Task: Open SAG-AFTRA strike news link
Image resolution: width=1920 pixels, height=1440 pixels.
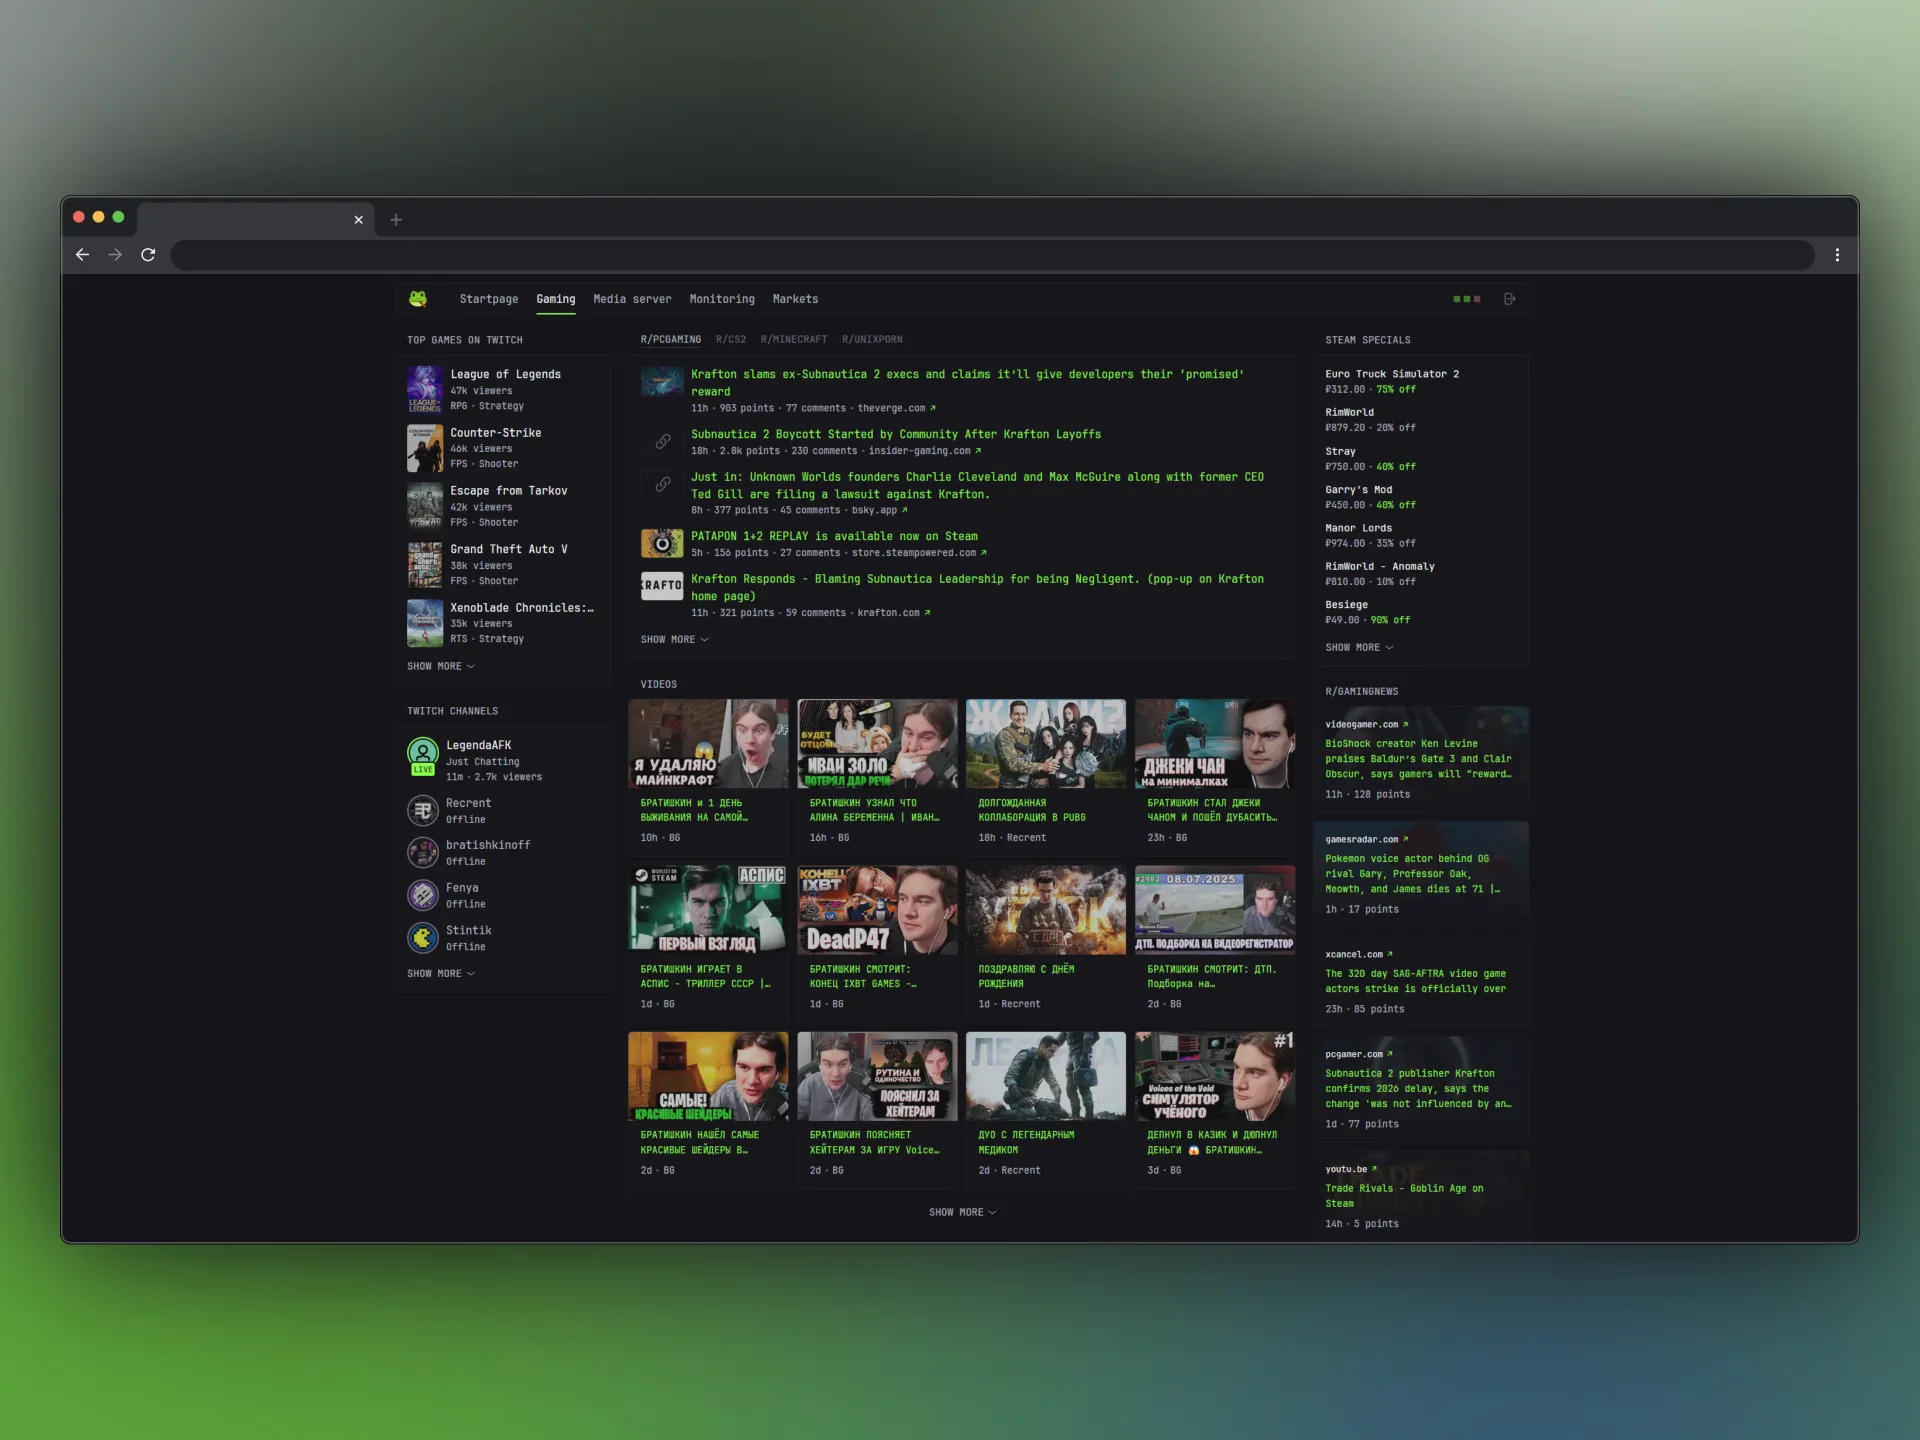Action: coord(1415,981)
